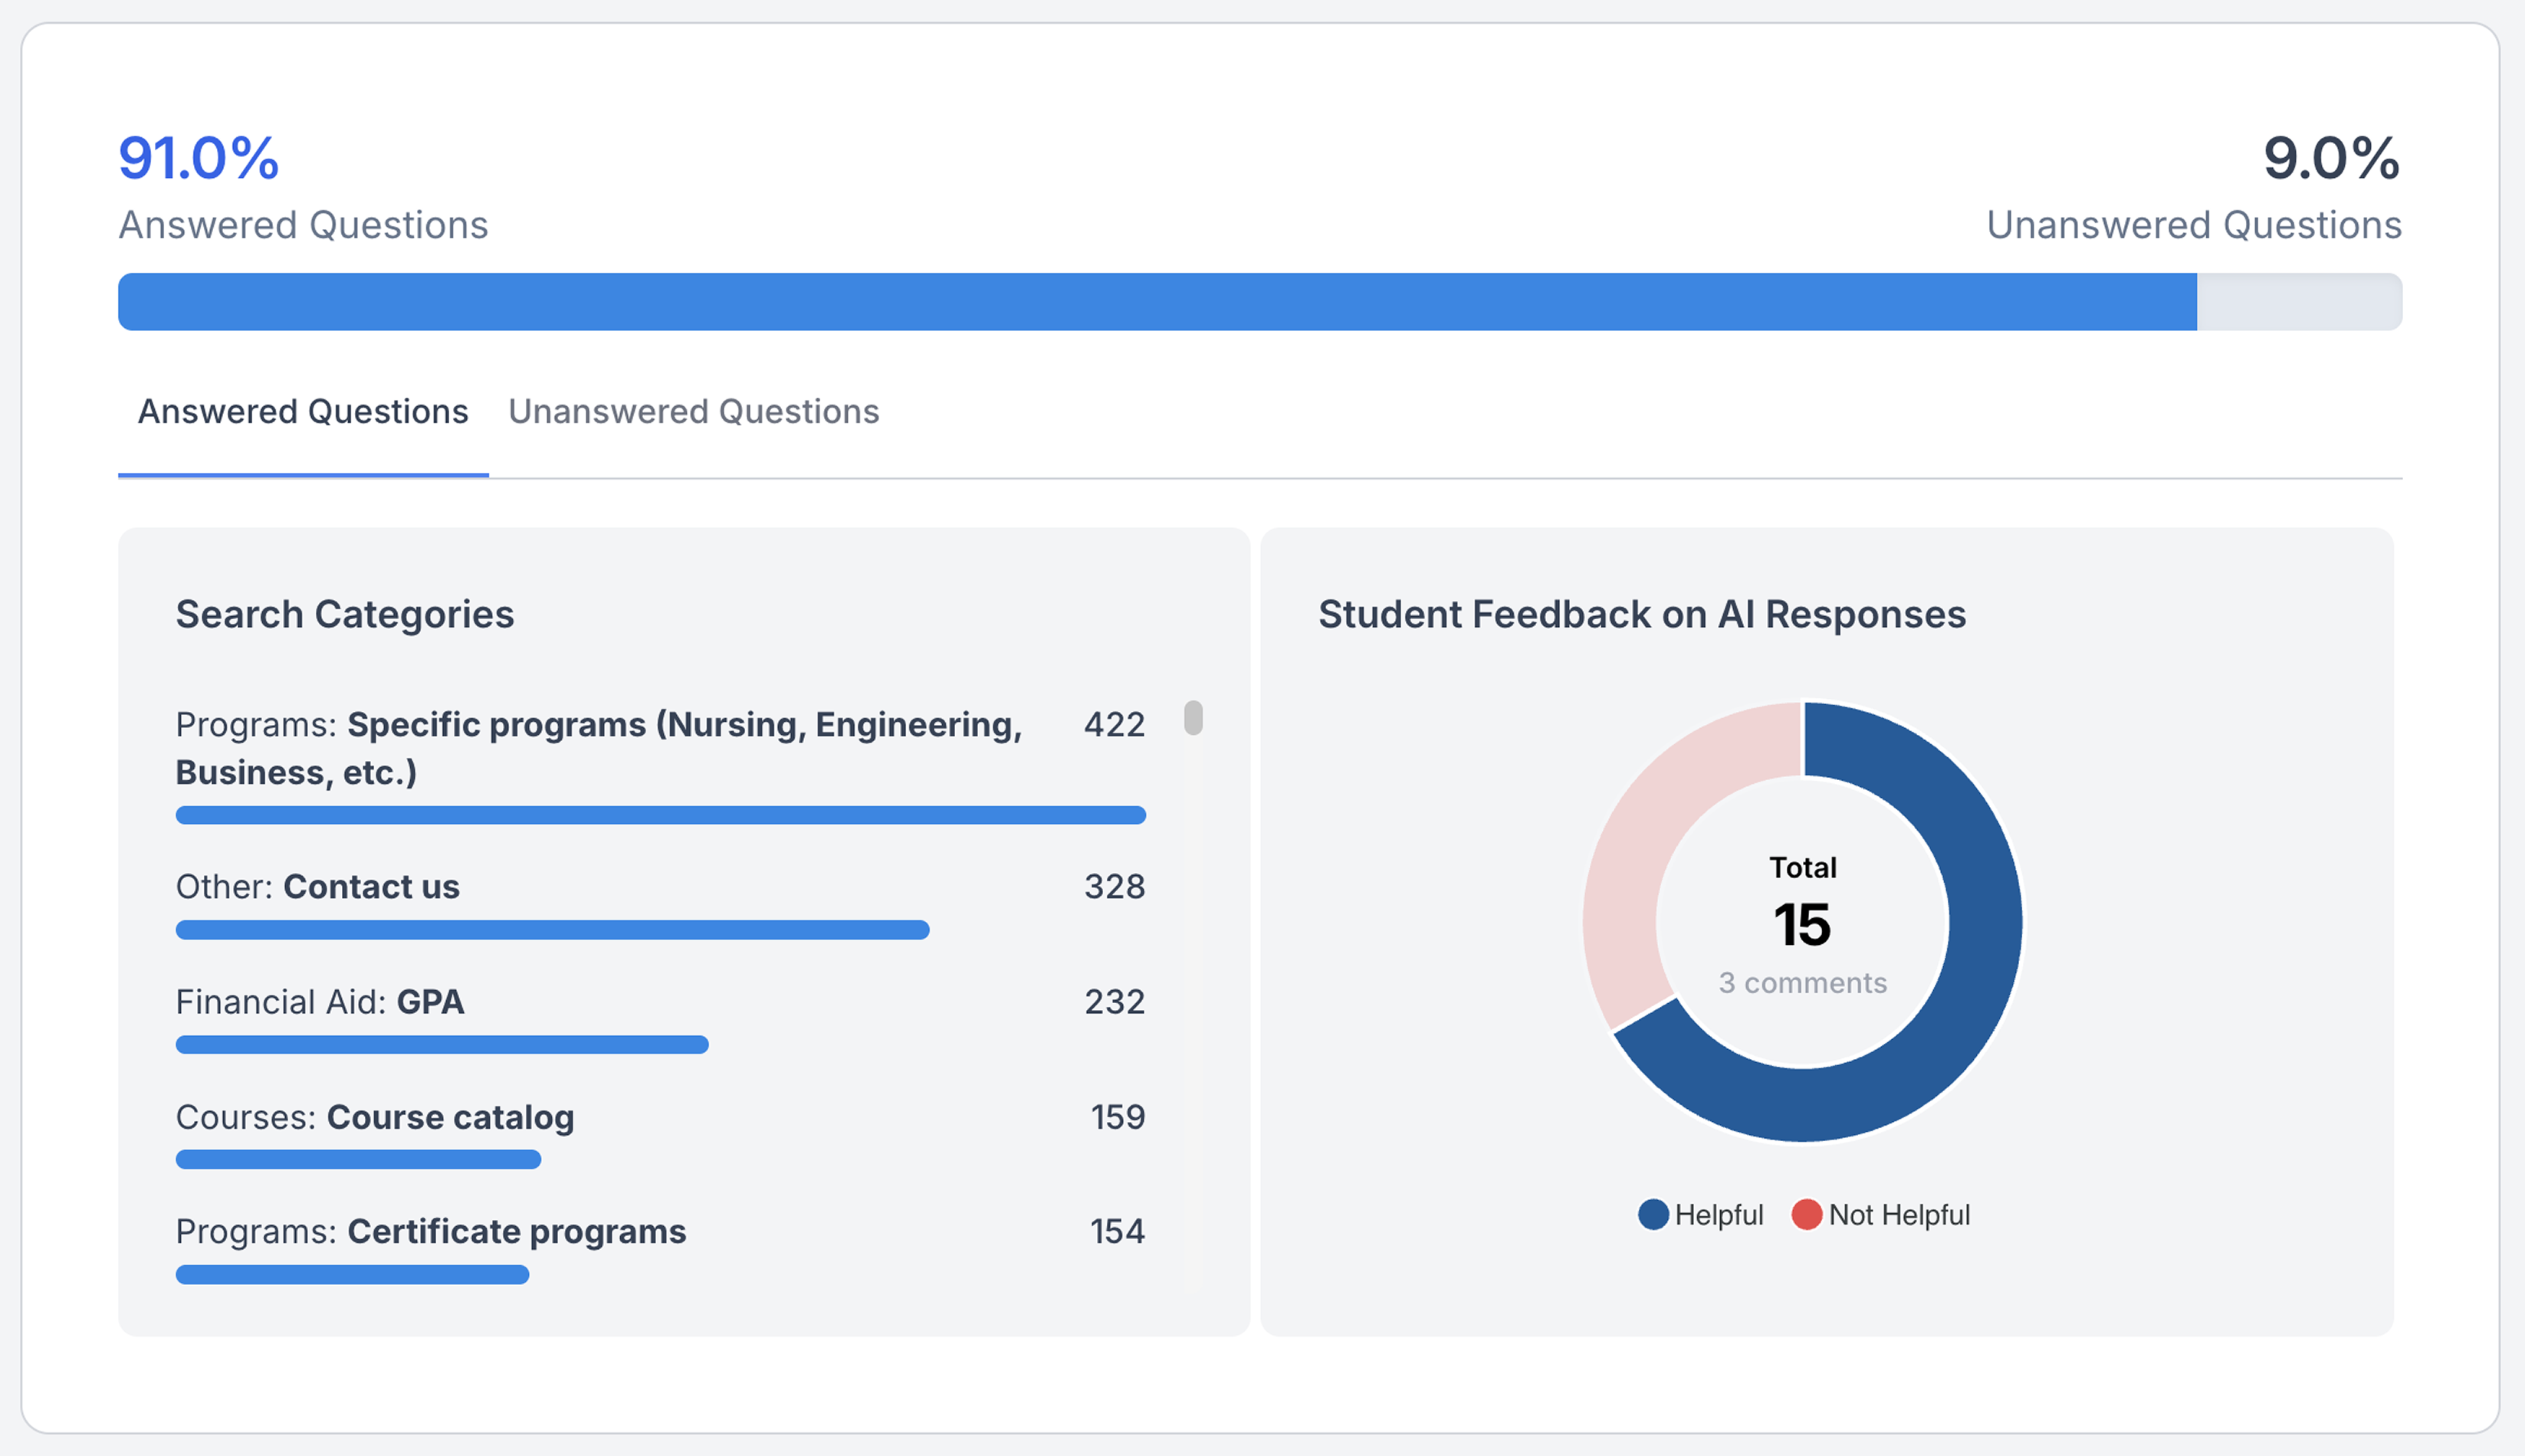
Task: Select the Answered Questions tab
Action: (303, 412)
